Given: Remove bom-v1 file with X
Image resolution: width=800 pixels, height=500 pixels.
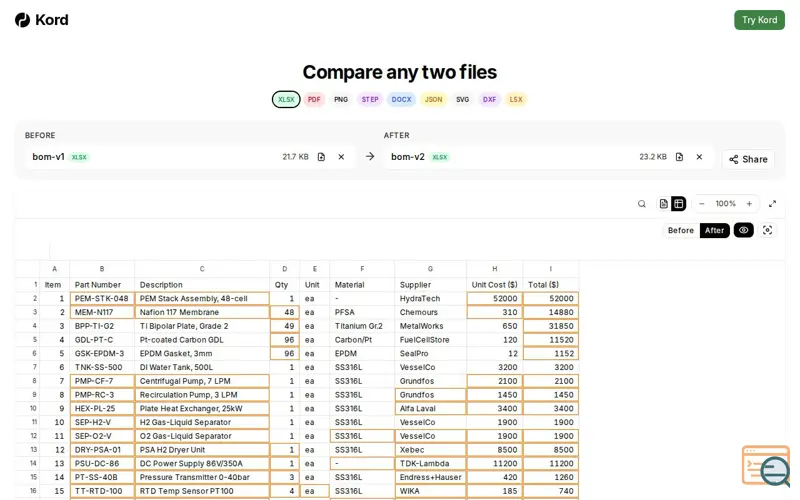Looking at the screenshot, I should [x=341, y=157].
